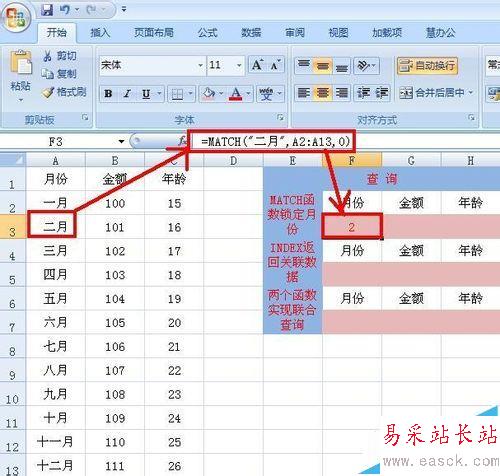Undo the last action
Viewport: 500px width, 476px height.
tap(65, 10)
